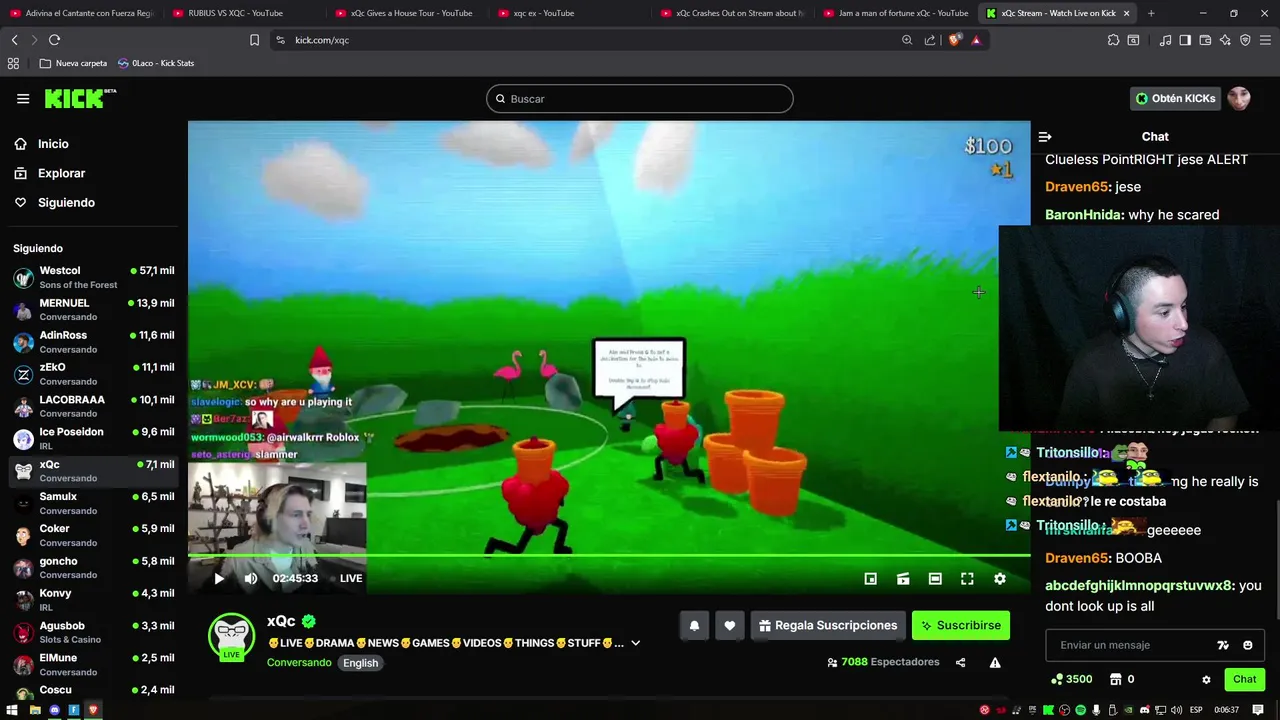Open AdinRoss channel in following list
This screenshot has width=1280, height=720.
click(x=93, y=342)
